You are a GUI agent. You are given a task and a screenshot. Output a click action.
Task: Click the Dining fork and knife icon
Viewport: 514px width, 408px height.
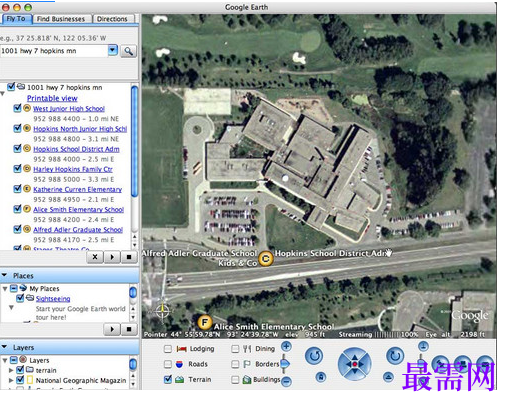247,349
